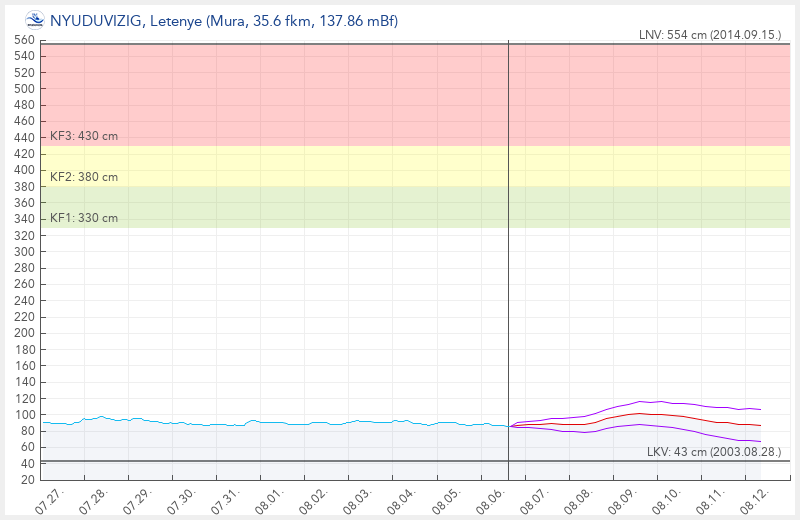
Task: Click the 100 value on the y-axis
Action: 24,415
